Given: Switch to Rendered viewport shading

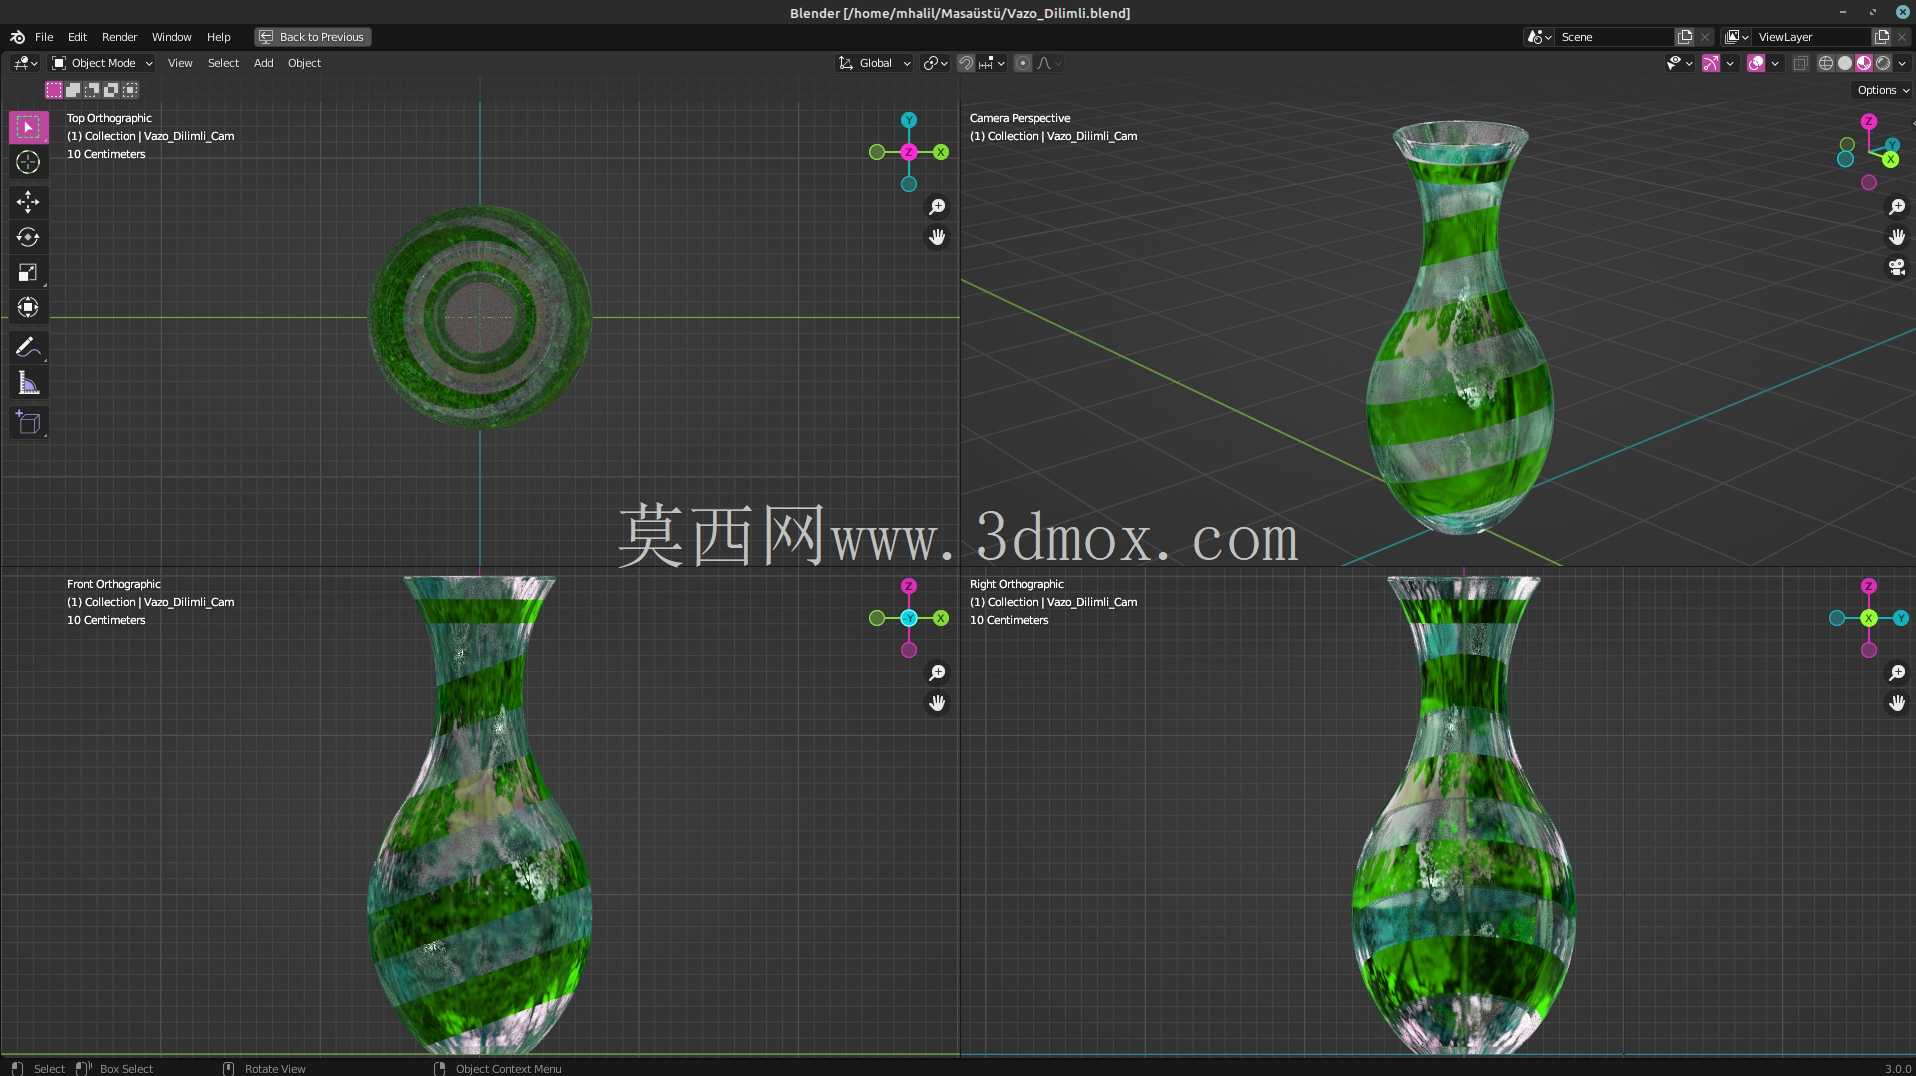Looking at the screenshot, I should click(x=1883, y=63).
